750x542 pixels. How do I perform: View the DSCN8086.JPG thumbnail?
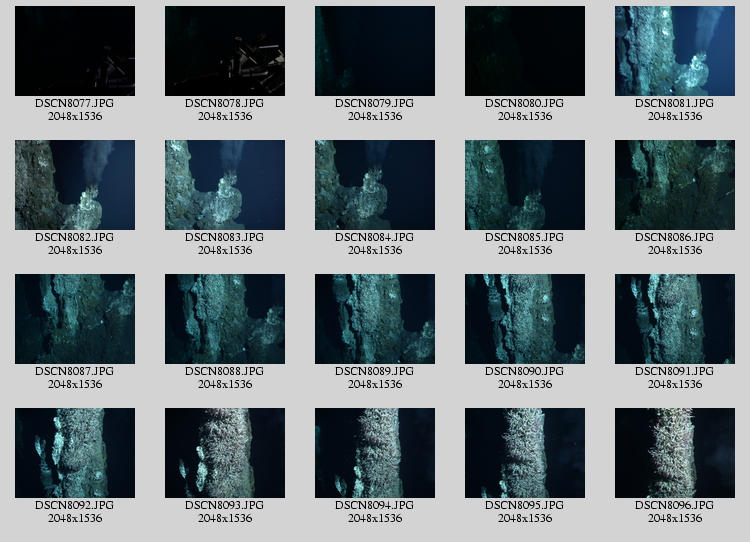675,185
